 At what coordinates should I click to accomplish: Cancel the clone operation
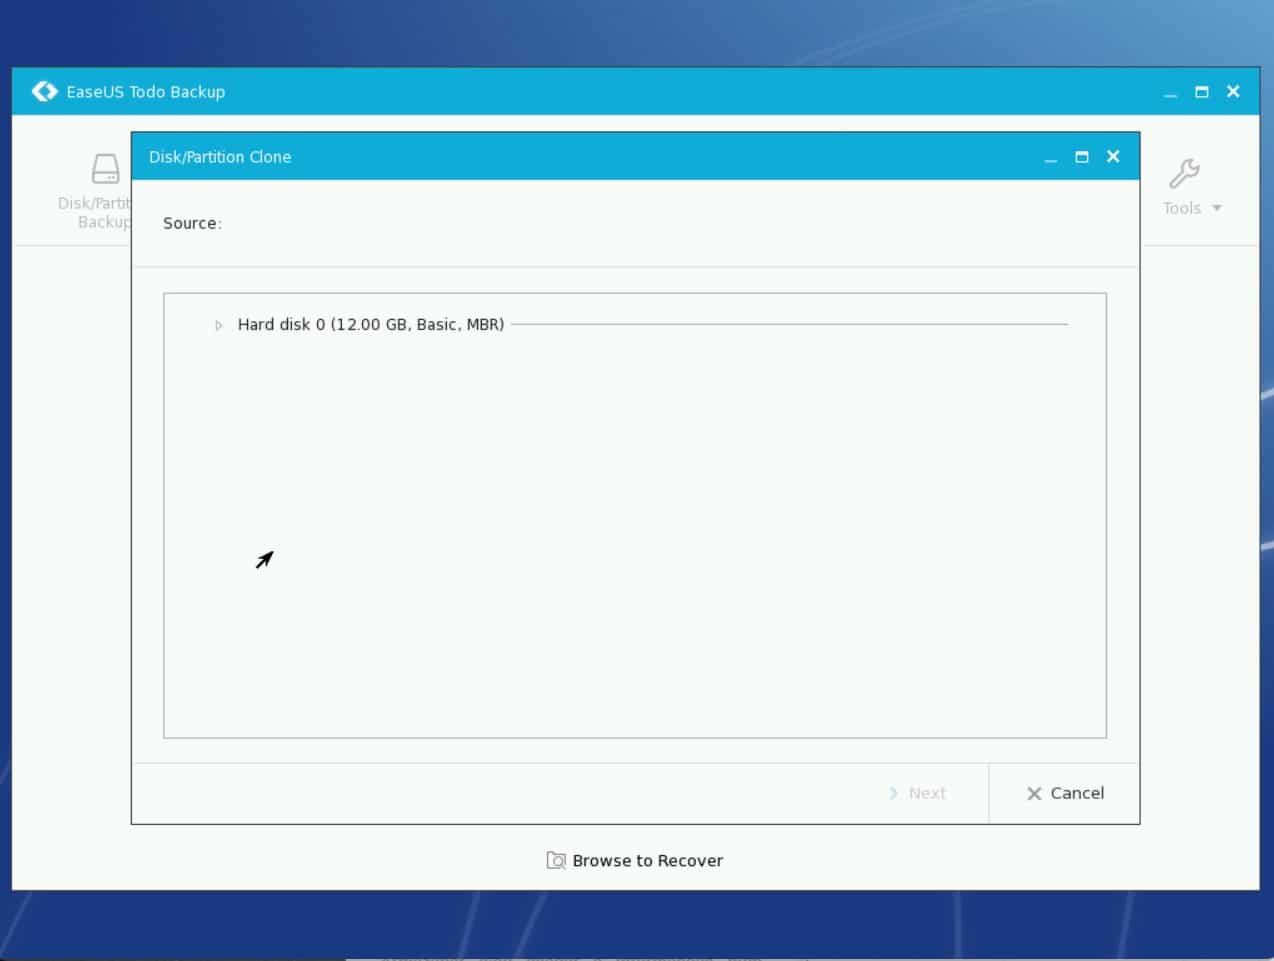(x=1065, y=793)
